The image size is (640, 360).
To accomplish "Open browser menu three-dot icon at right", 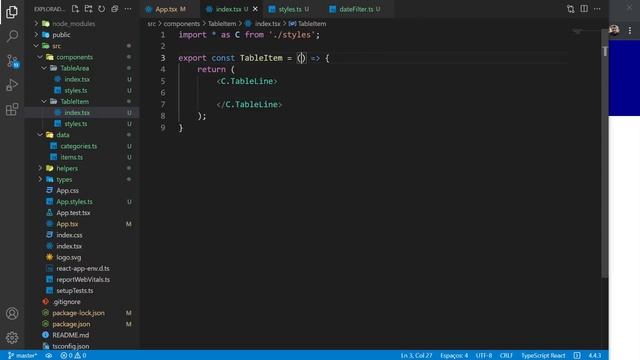I will [630, 30].
